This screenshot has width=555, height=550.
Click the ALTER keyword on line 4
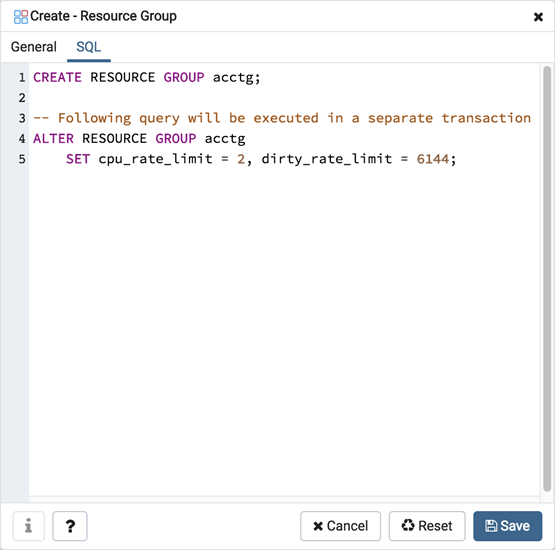point(53,138)
